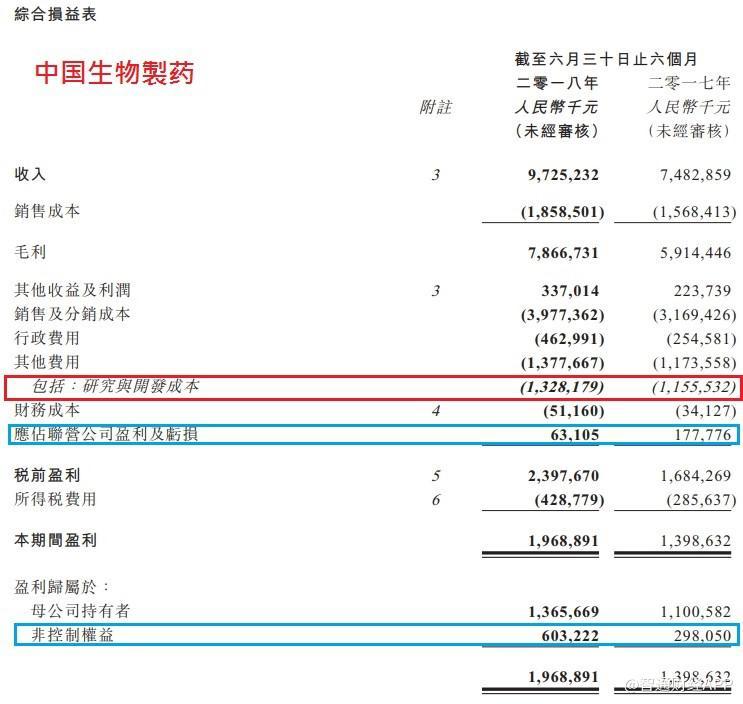Viewport: 743px width, 704px height.
Task: Click the 附註 column header
Action: point(435,108)
